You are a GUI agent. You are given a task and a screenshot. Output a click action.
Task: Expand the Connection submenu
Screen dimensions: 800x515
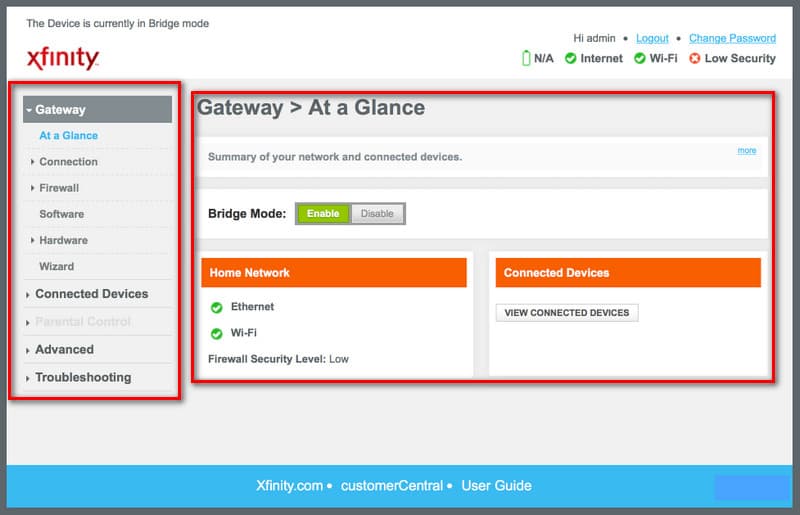(x=68, y=162)
